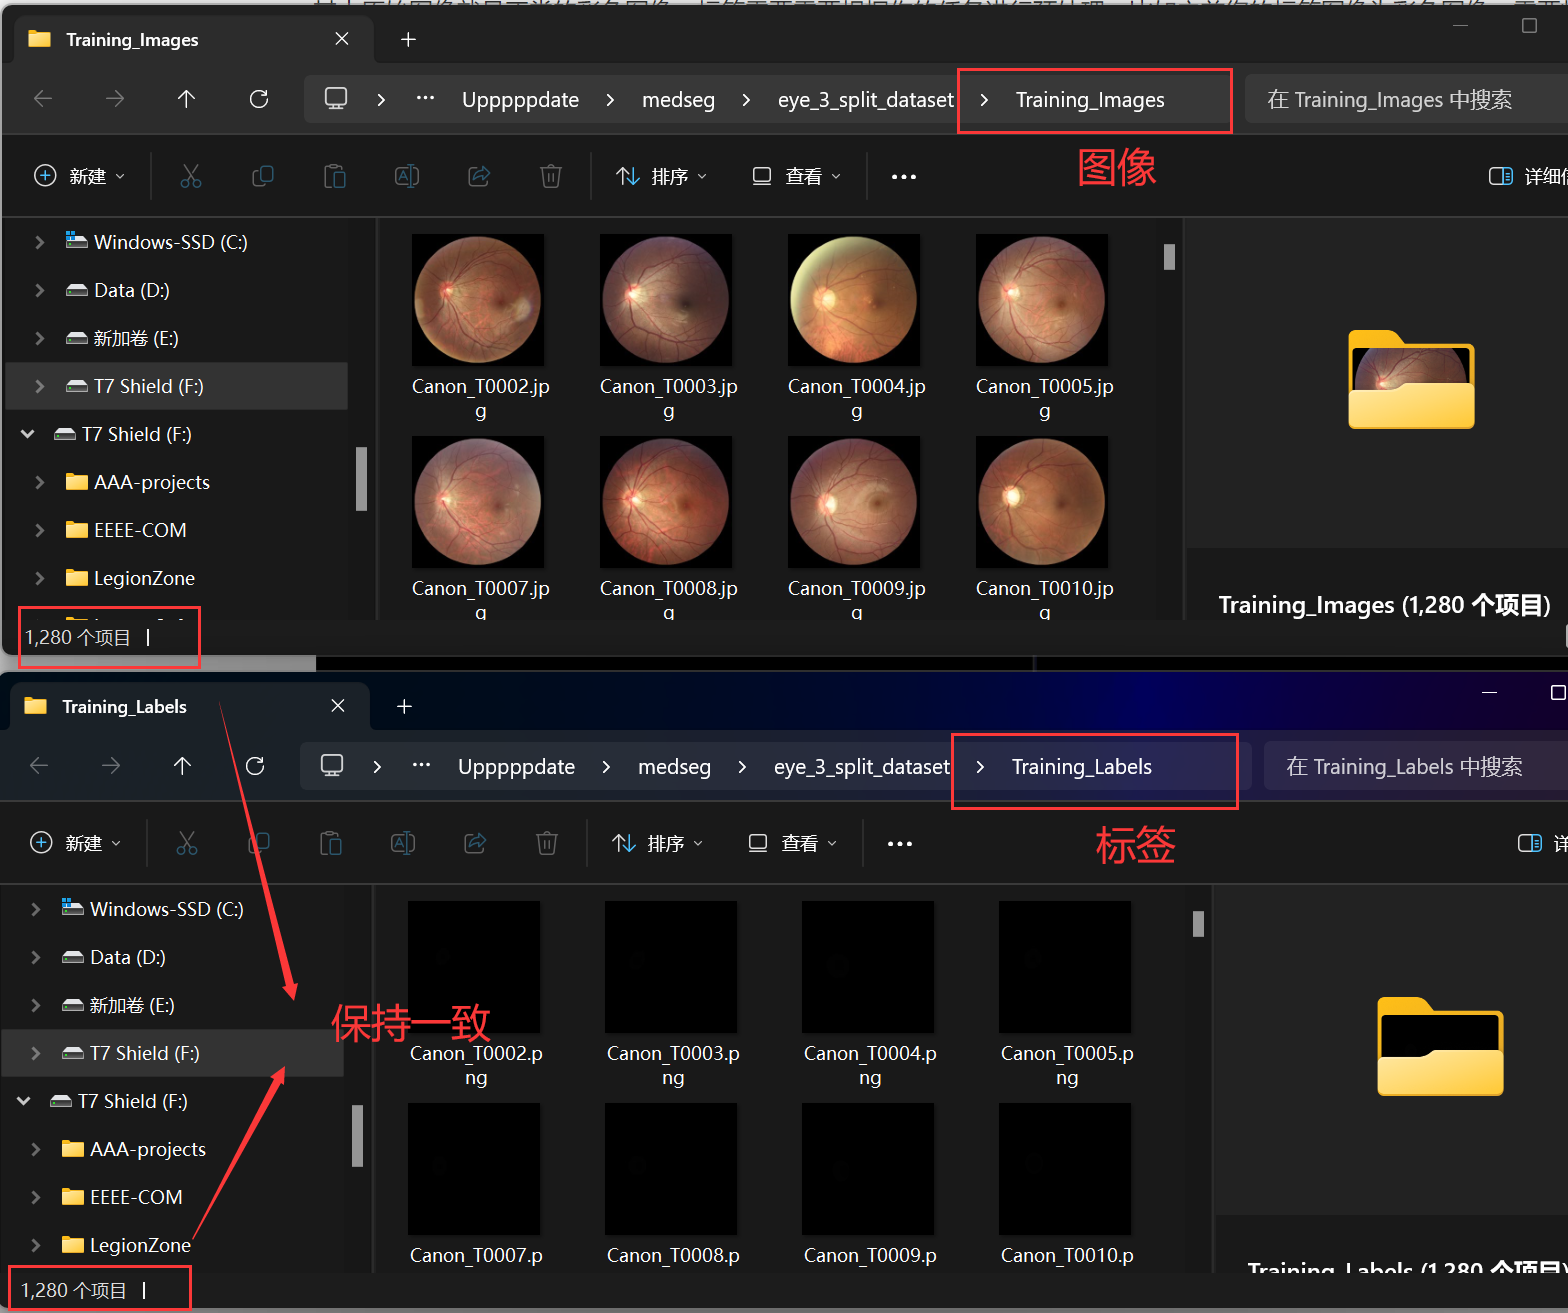This screenshot has height=1313, width=1568.
Task: Click sidebar scrollbar in Training_Images window
Action: coord(361,479)
